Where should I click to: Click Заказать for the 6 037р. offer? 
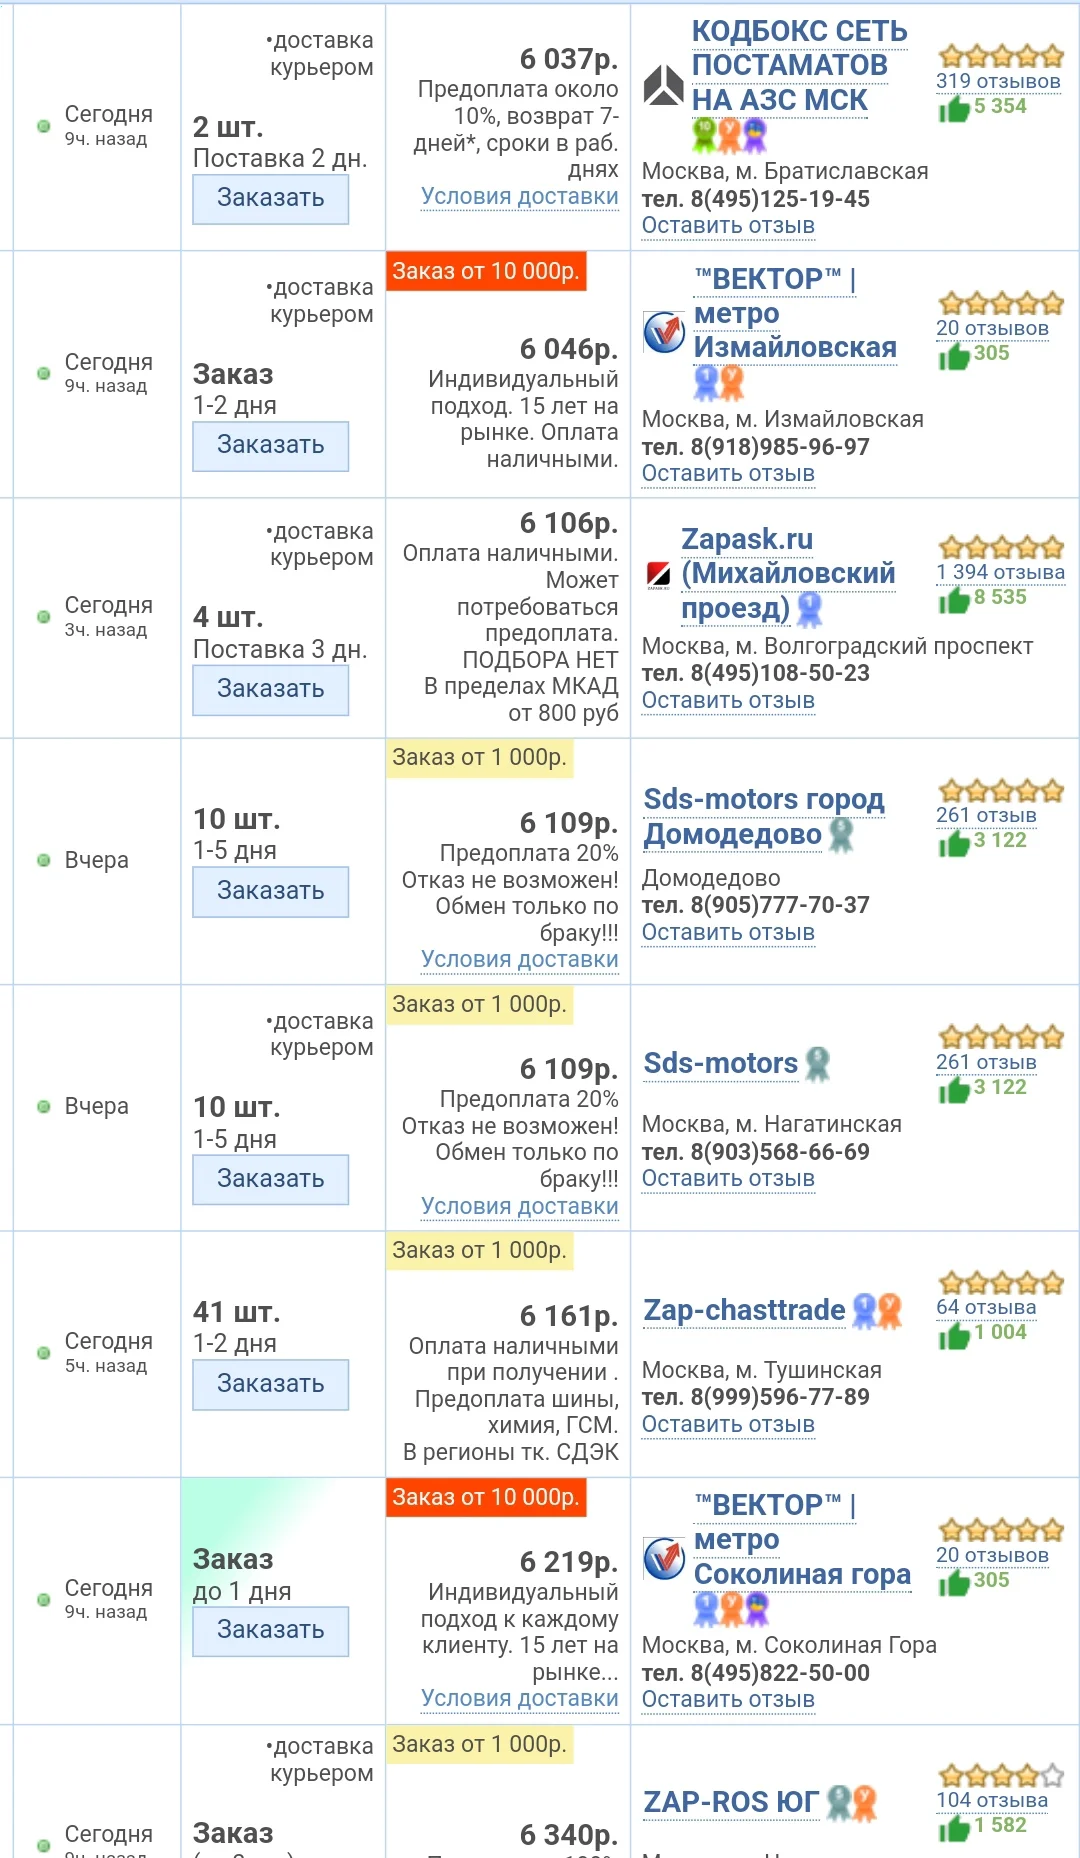[271, 199]
